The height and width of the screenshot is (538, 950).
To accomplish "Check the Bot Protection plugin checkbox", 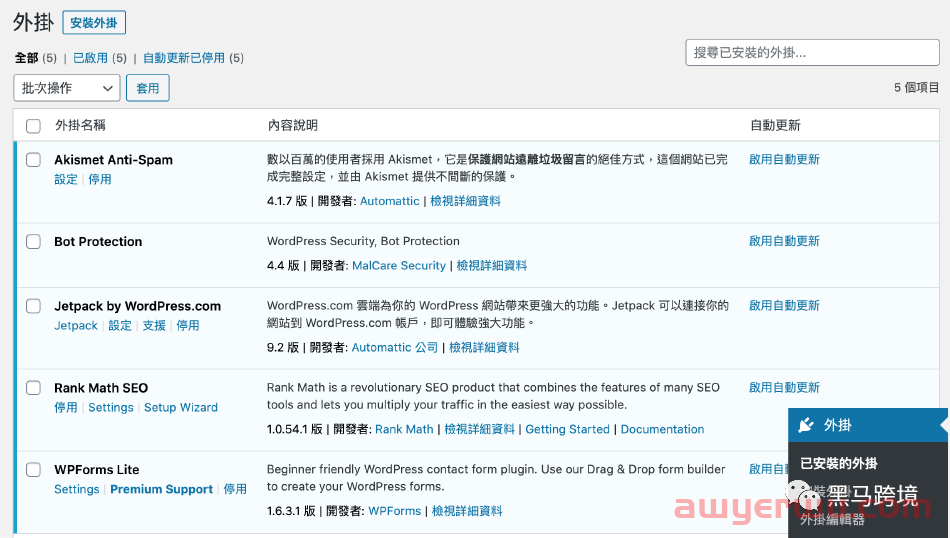I will click(33, 242).
